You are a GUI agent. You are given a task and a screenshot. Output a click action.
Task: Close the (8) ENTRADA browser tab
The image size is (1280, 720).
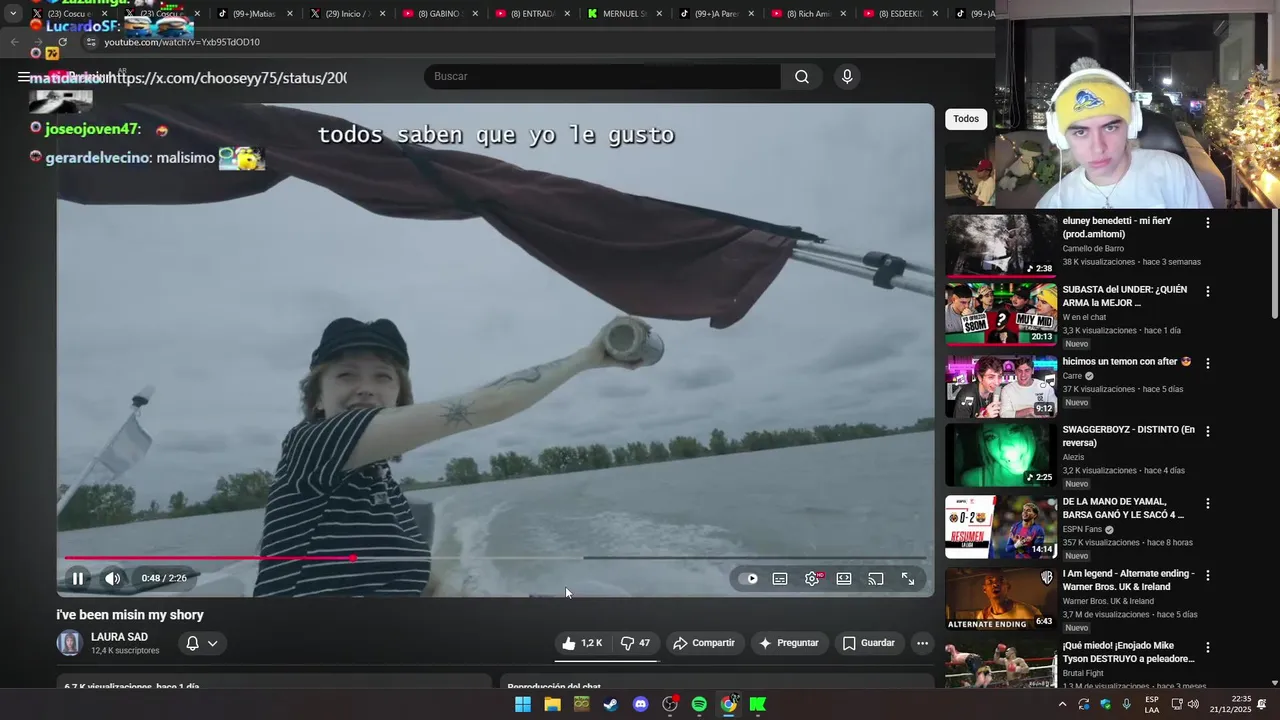pos(567,14)
